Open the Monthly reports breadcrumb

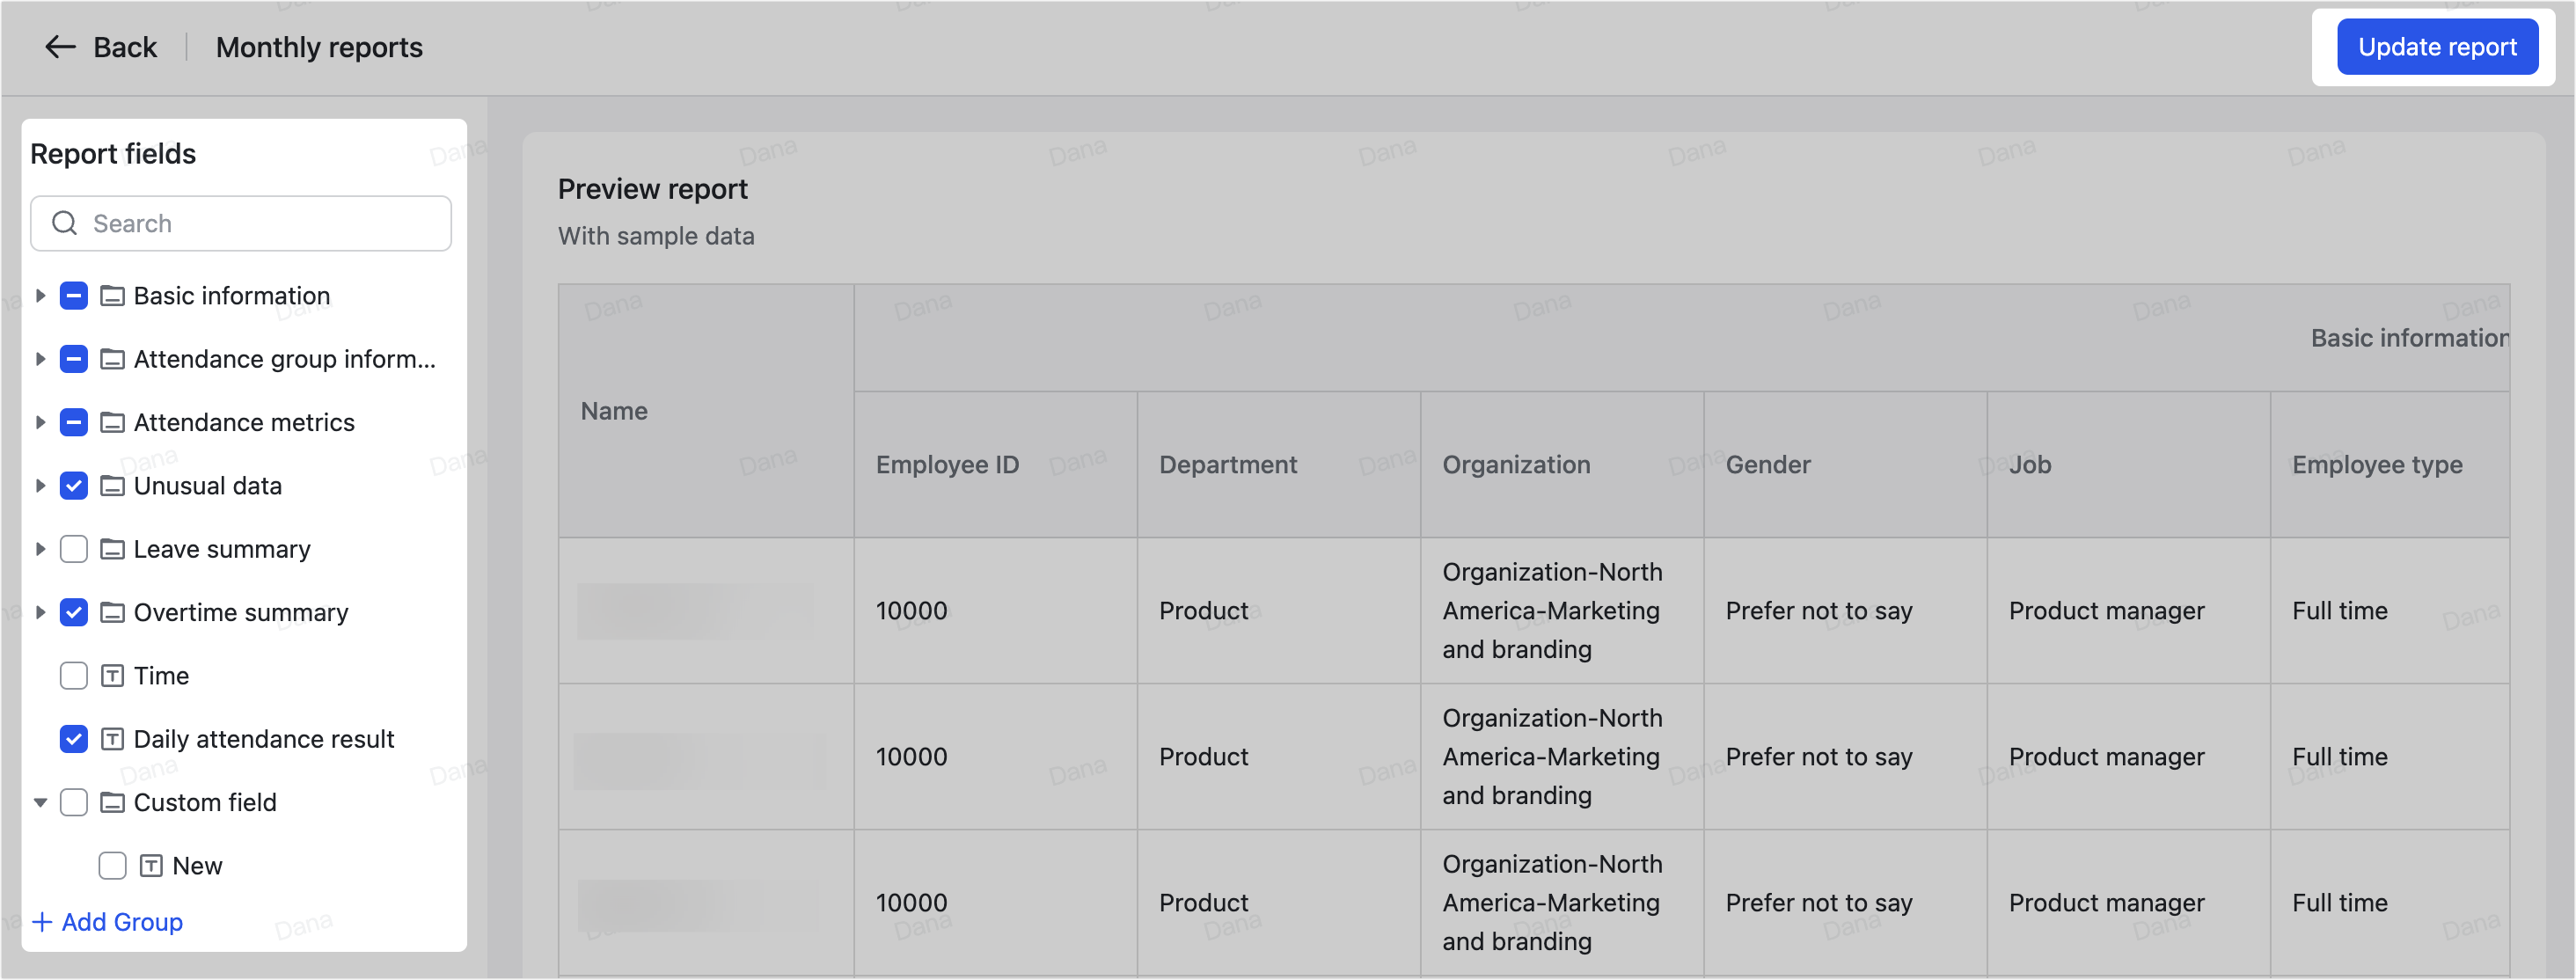(318, 46)
